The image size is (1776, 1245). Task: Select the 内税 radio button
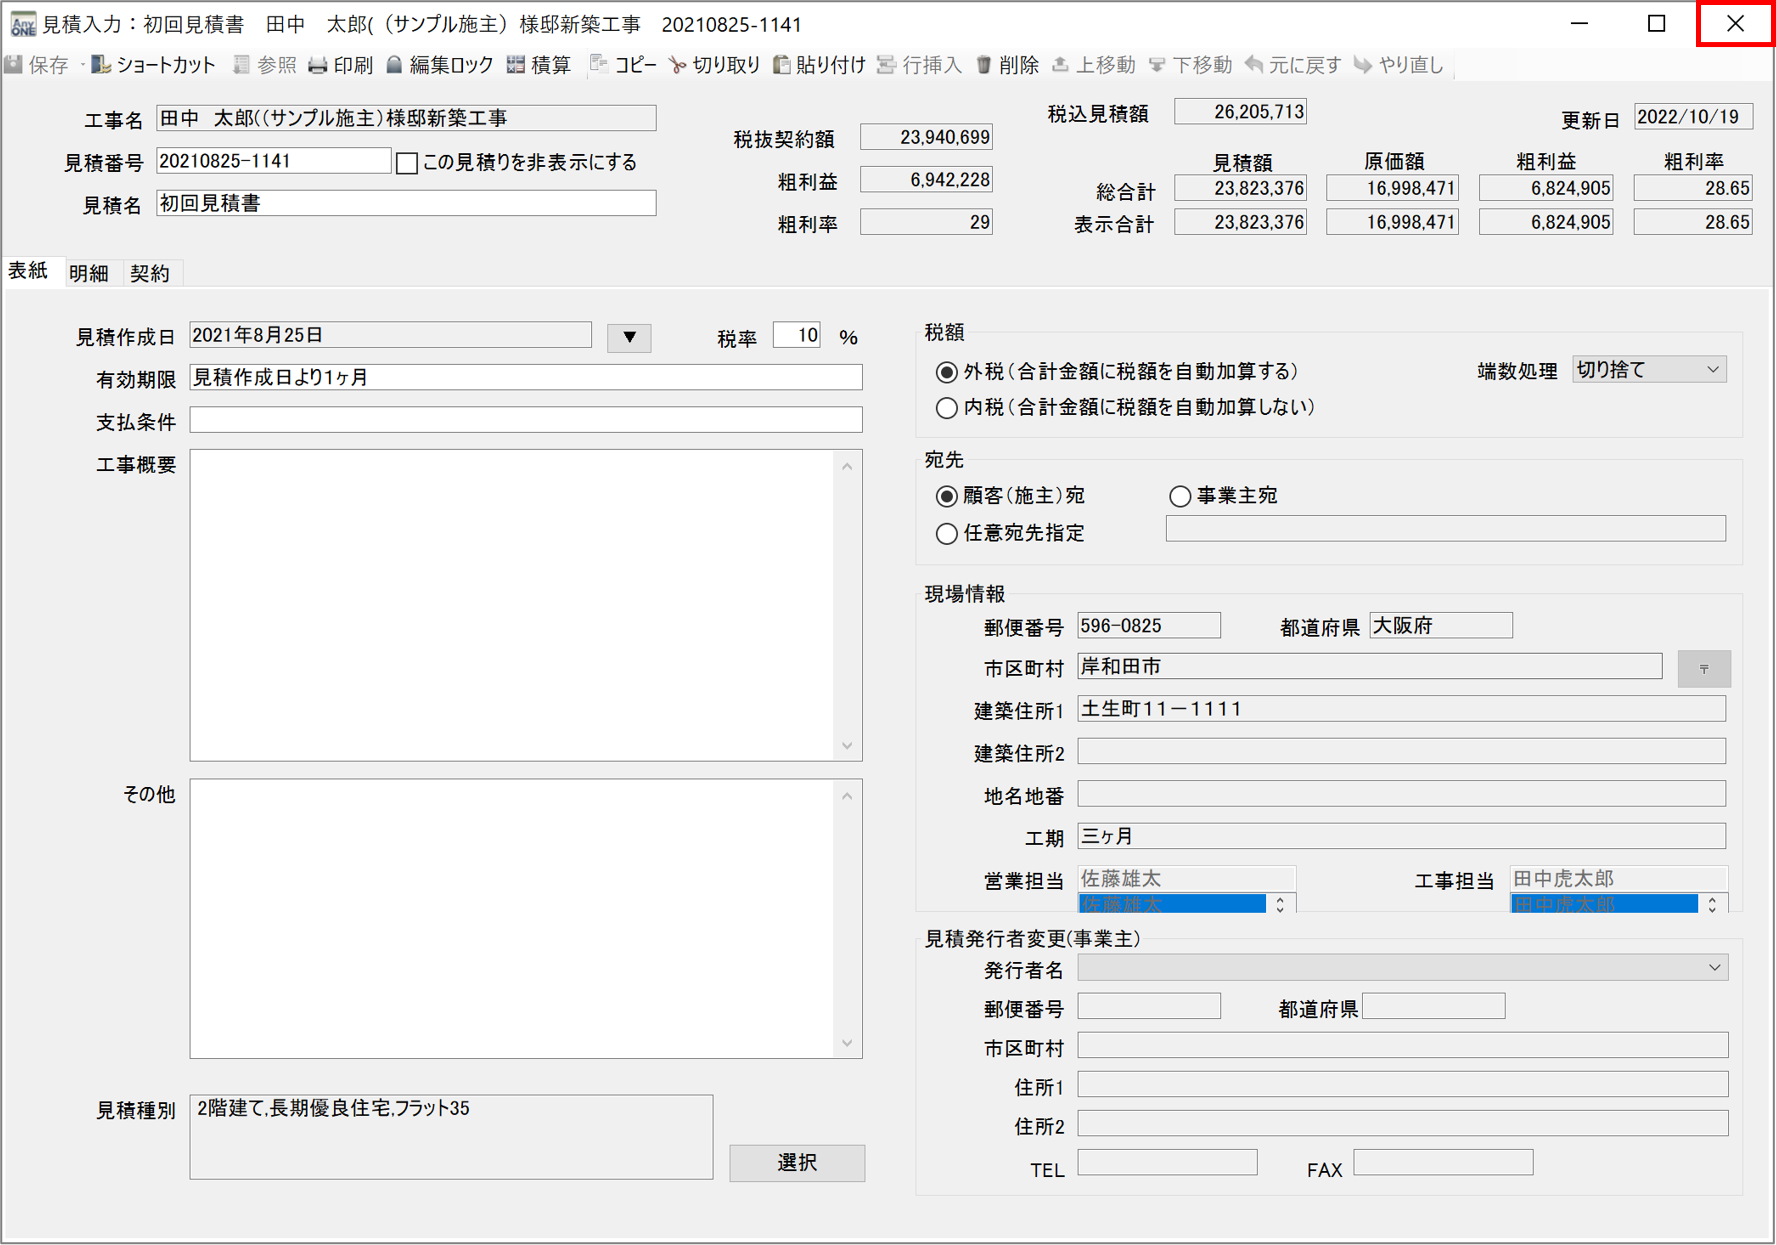946,408
